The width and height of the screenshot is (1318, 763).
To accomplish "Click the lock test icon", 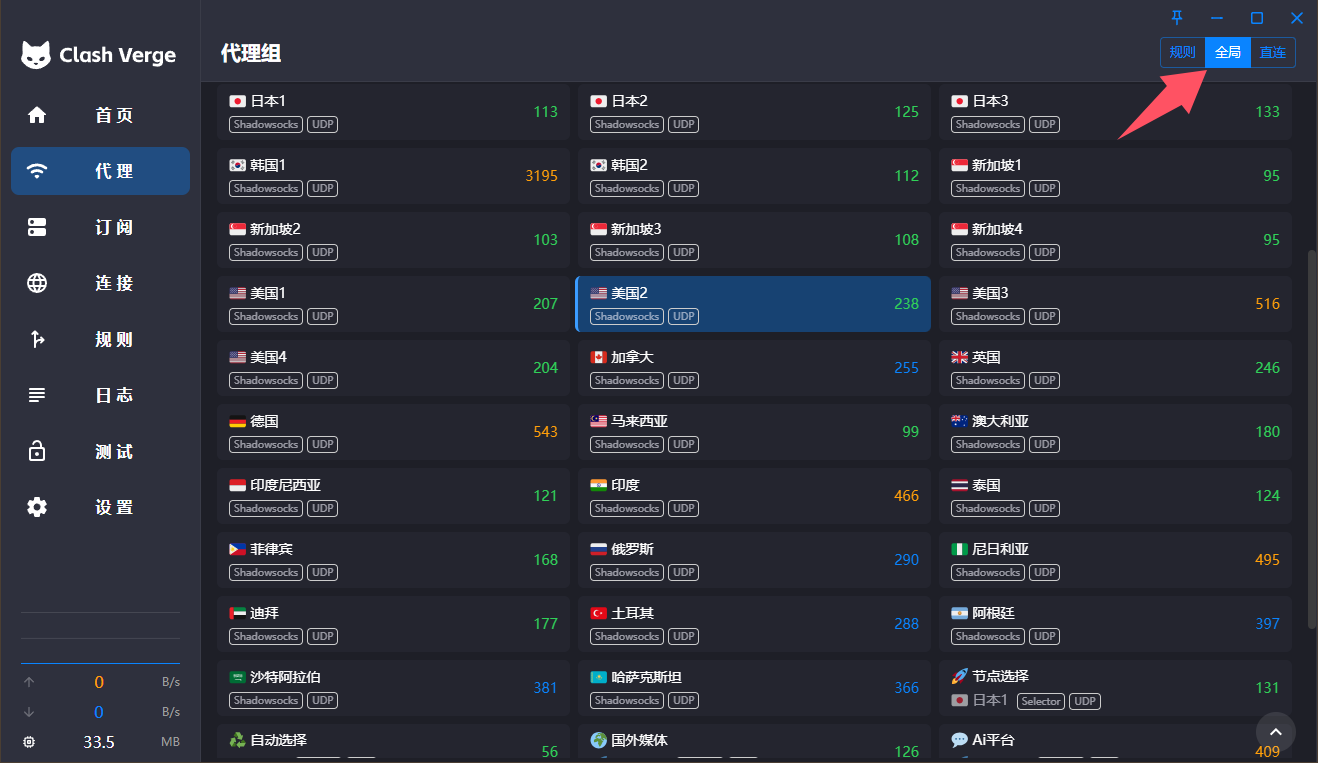I will click(37, 451).
